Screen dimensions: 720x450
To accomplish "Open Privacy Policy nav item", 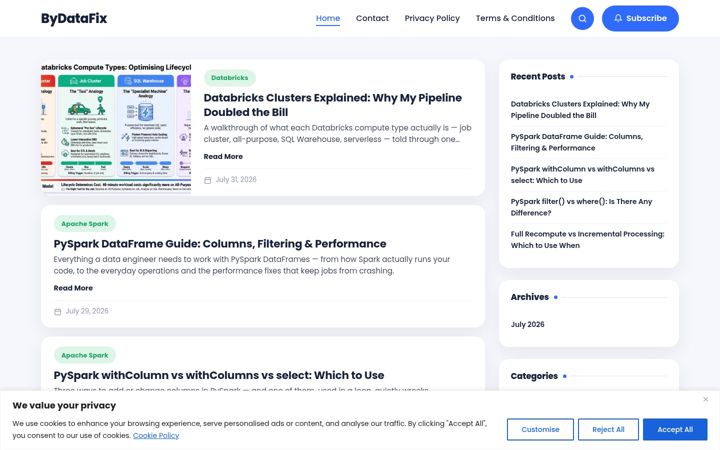I will 432,18.
